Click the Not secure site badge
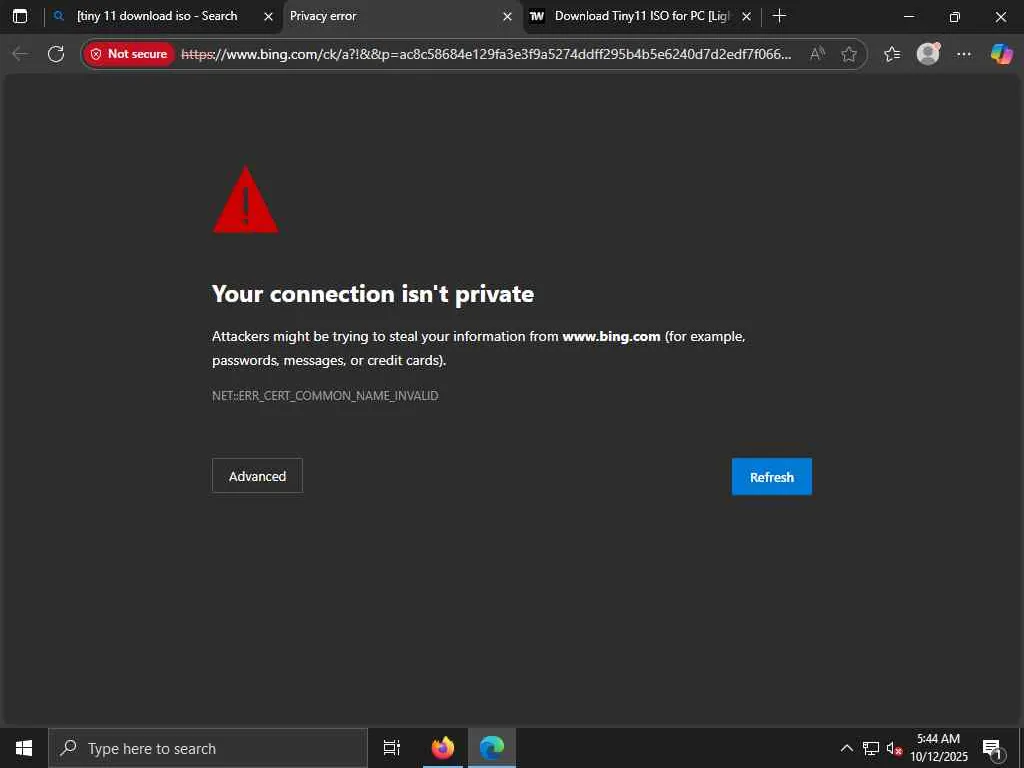The width and height of the screenshot is (1024, 768). [129, 54]
